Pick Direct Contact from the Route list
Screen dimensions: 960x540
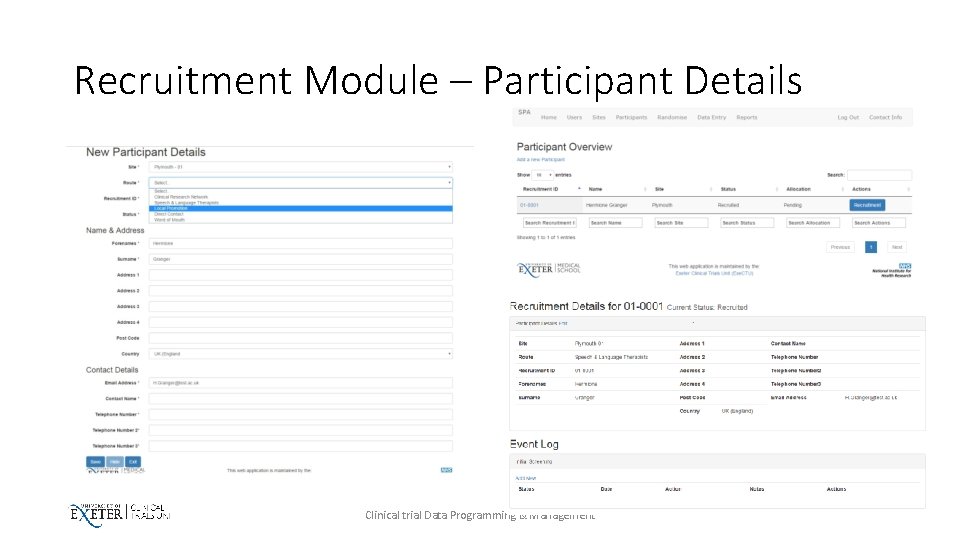point(169,214)
